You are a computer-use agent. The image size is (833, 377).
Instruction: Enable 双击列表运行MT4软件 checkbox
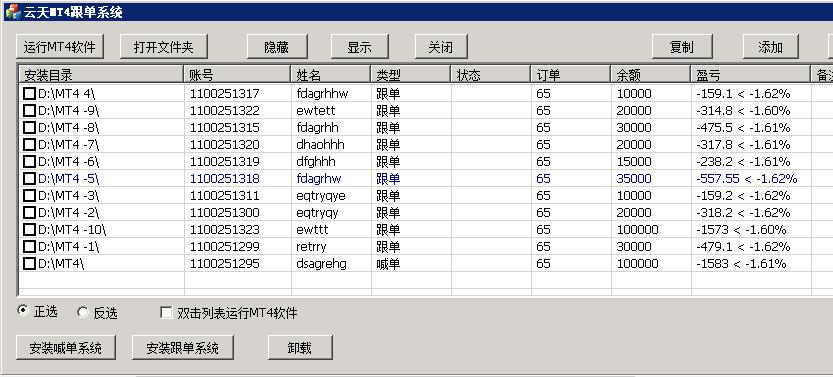166,313
